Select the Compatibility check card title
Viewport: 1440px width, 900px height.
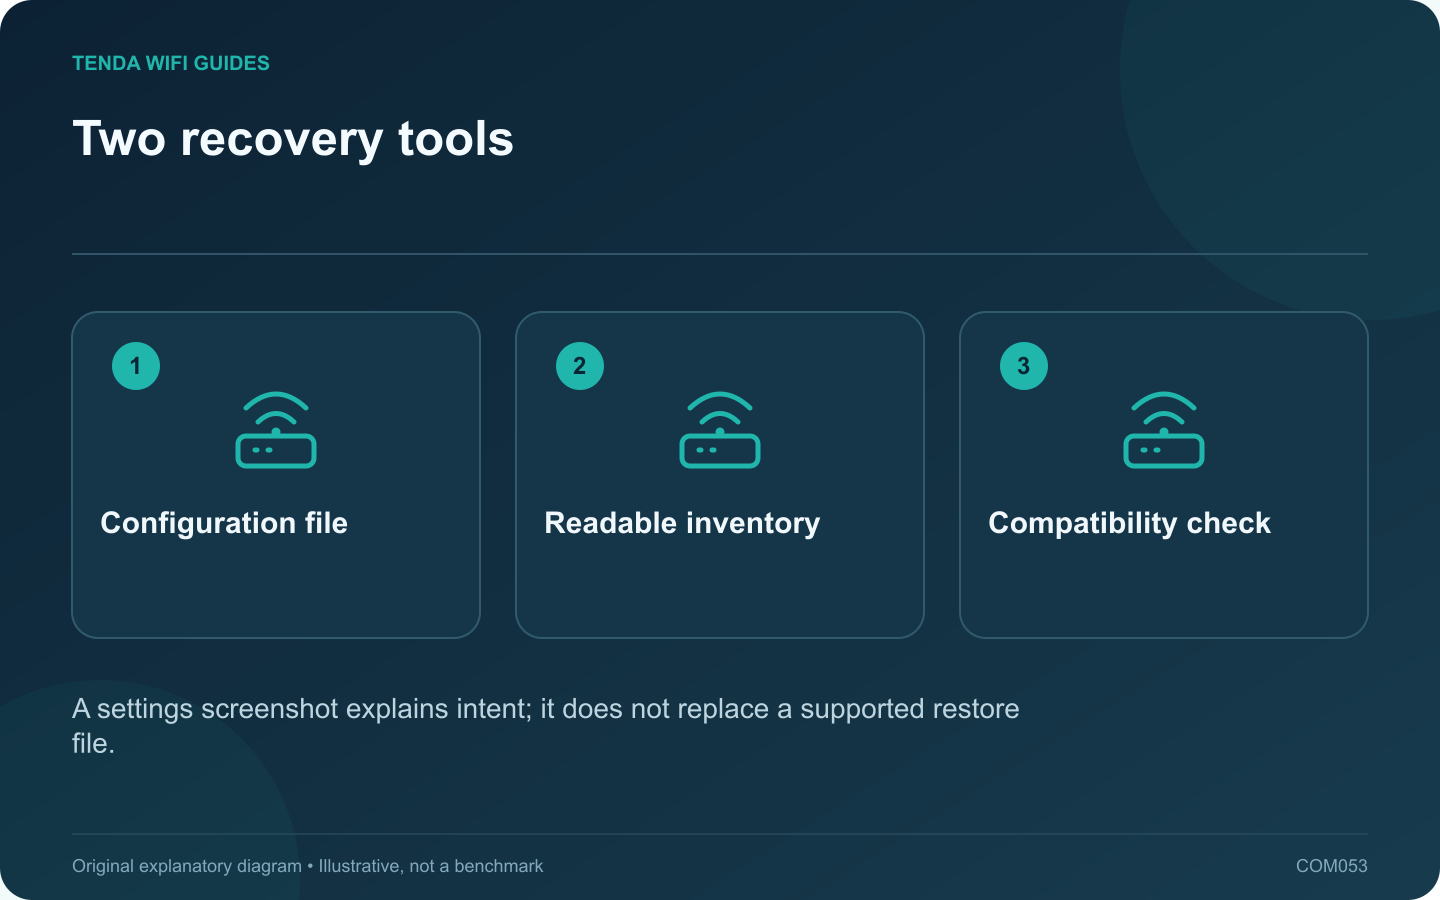pos(1129,523)
